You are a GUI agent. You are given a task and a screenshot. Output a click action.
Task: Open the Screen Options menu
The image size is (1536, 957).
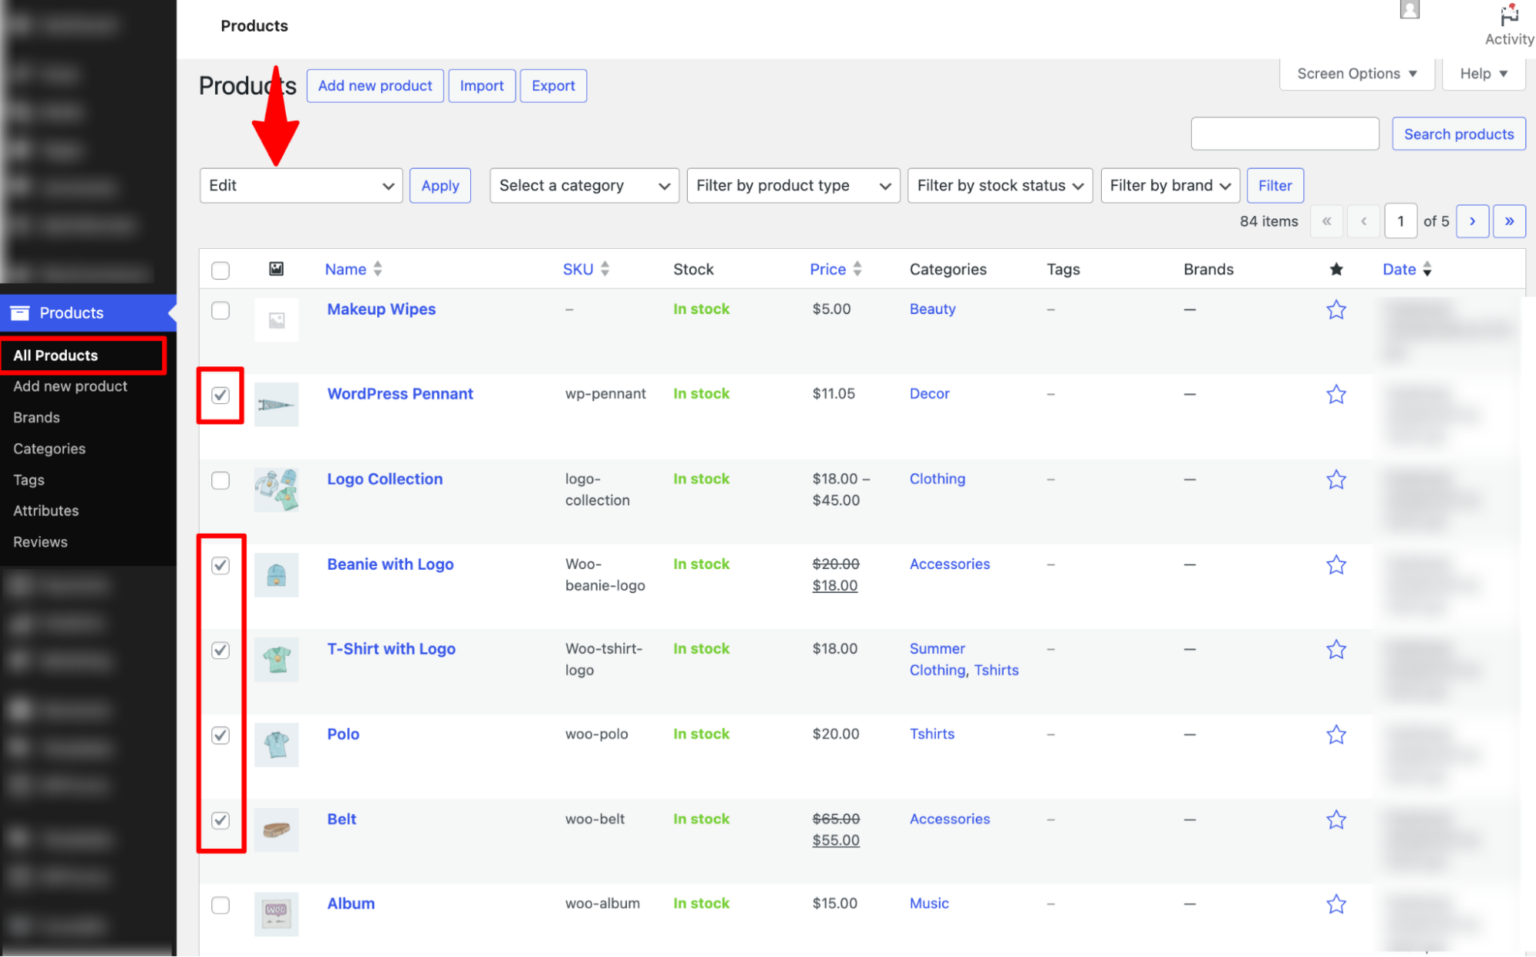(x=1356, y=73)
